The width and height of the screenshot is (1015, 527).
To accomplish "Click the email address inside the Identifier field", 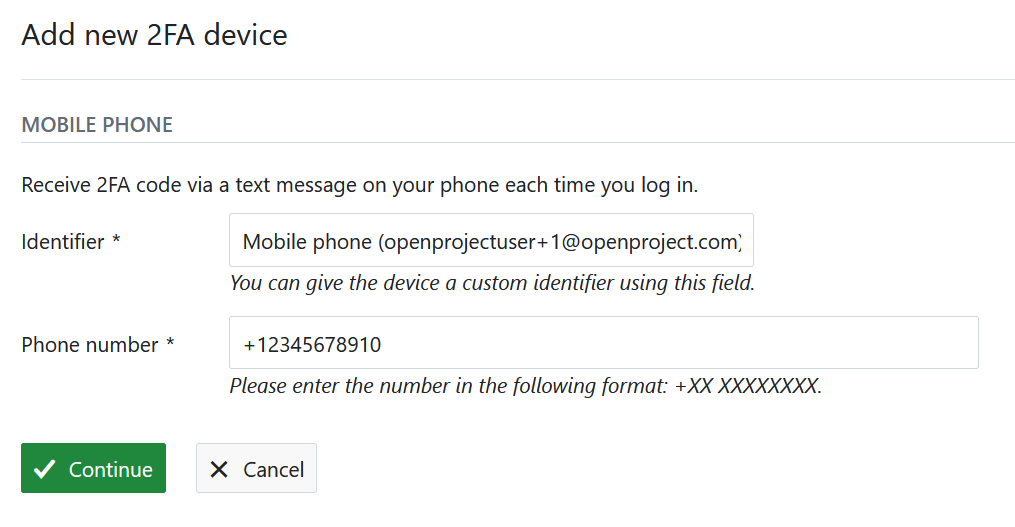I will point(563,241).
